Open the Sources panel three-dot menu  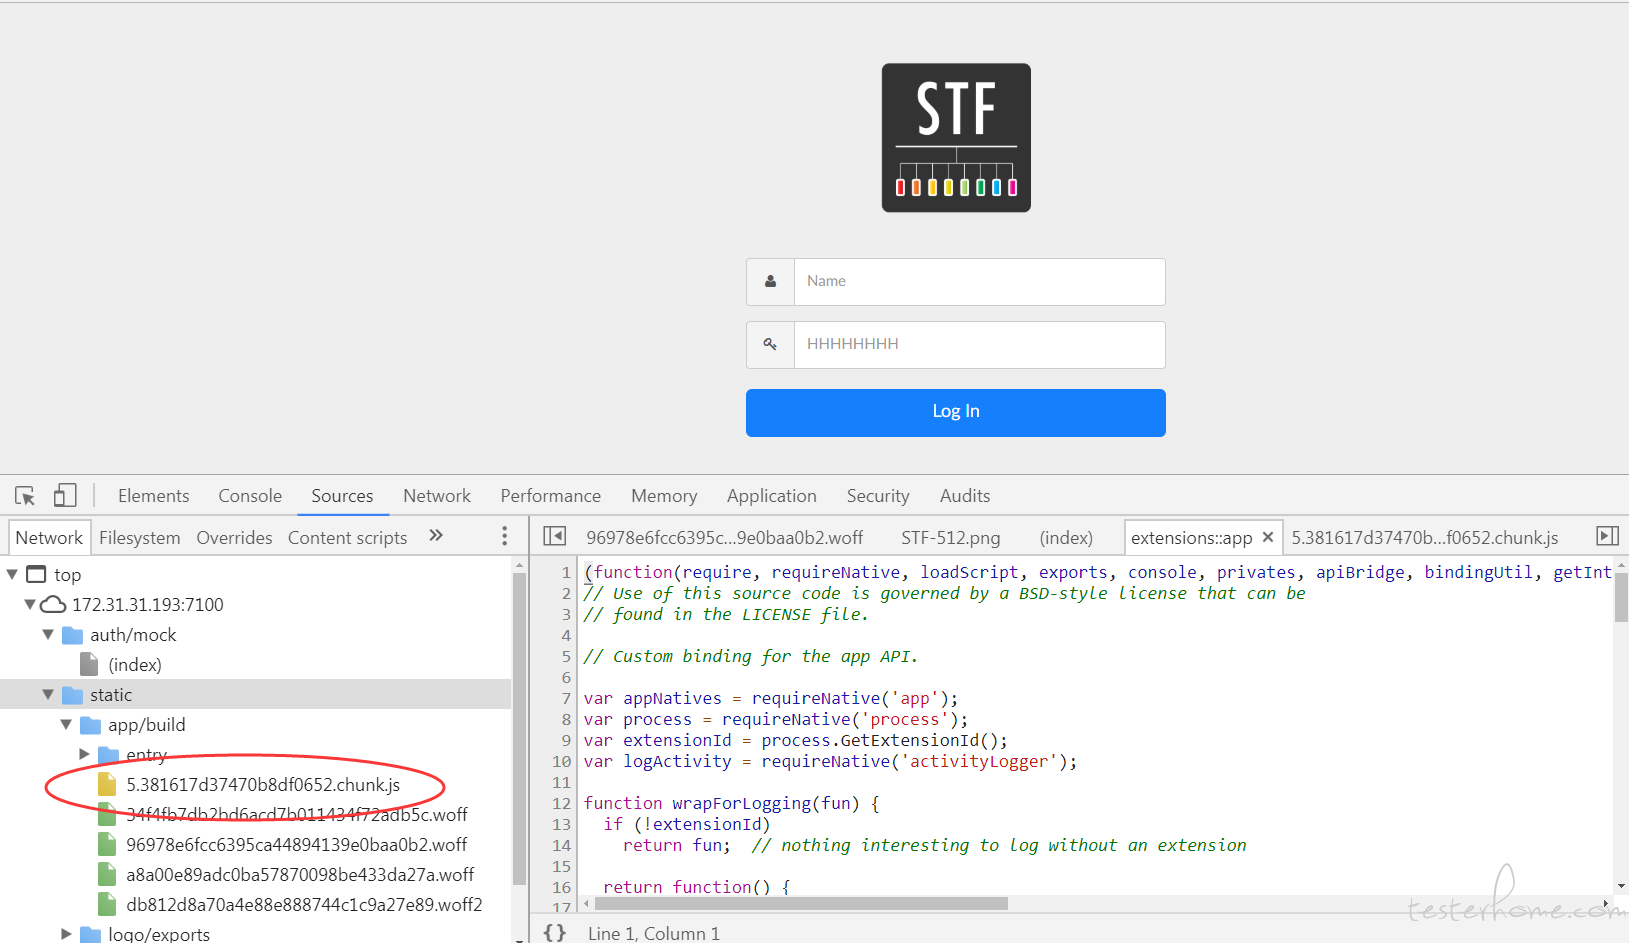(504, 536)
